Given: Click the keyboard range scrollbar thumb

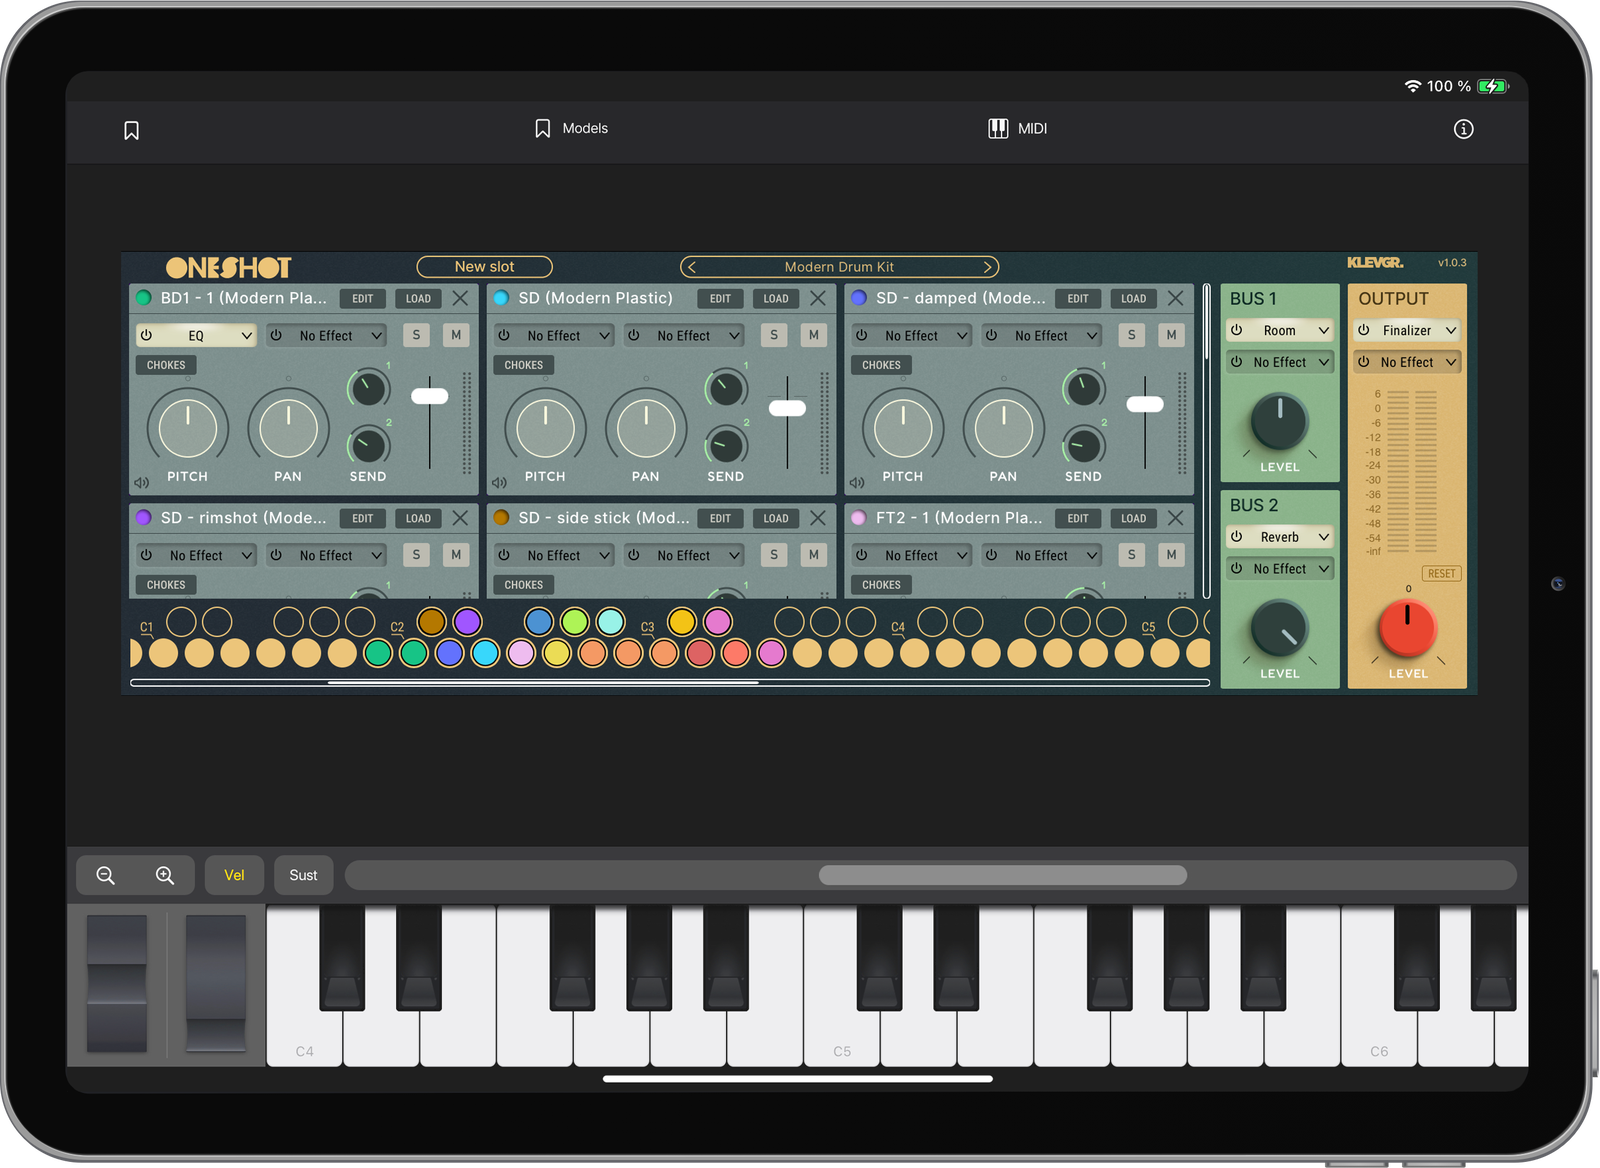Looking at the screenshot, I should pyautogui.click(x=1002, y=875).
